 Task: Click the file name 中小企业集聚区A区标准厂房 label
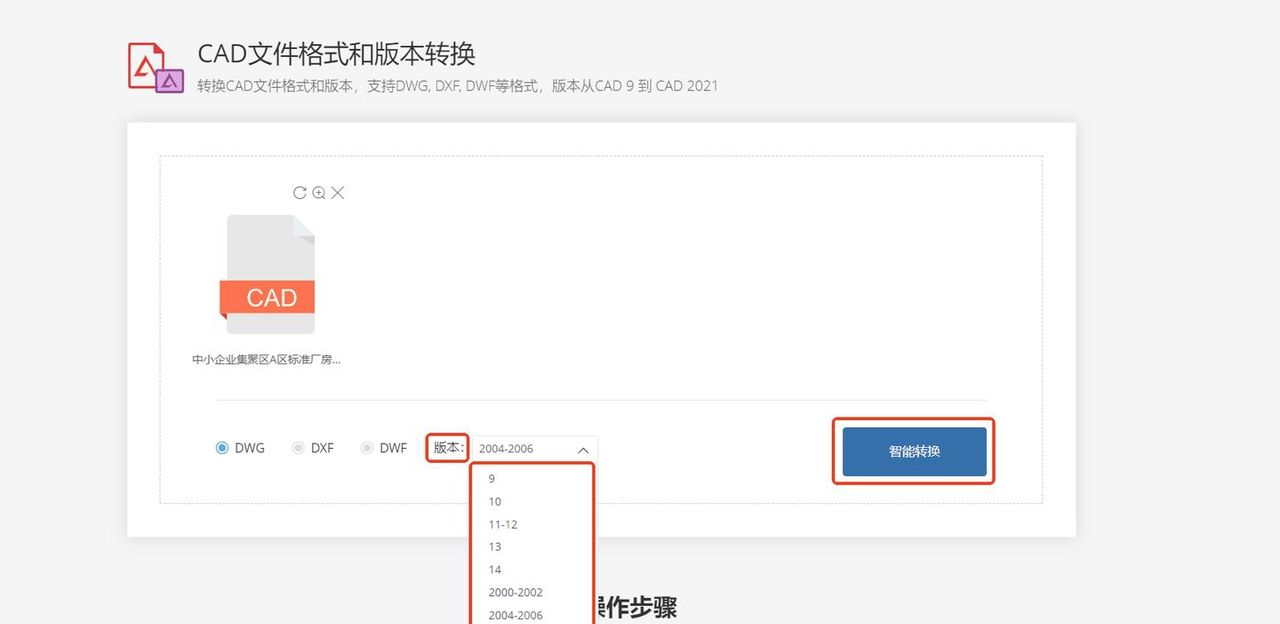pyautogui.click(x=266, y=358)
